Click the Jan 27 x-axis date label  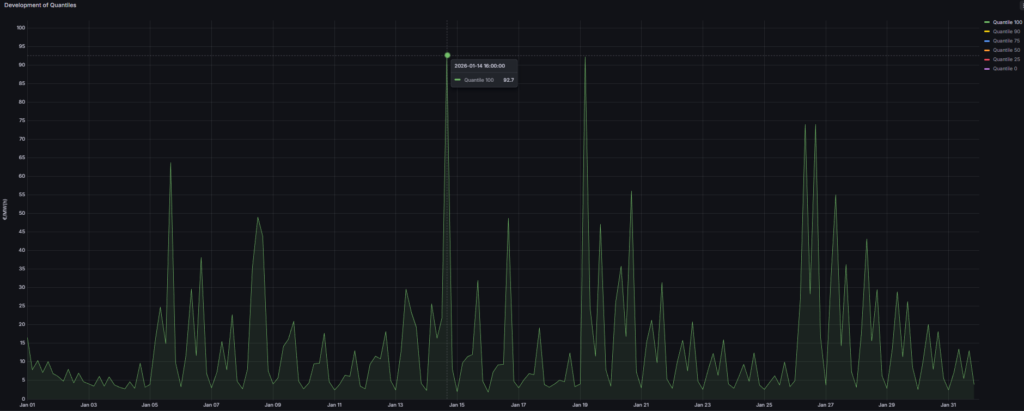pyautogui.click(x=825, y=405)
